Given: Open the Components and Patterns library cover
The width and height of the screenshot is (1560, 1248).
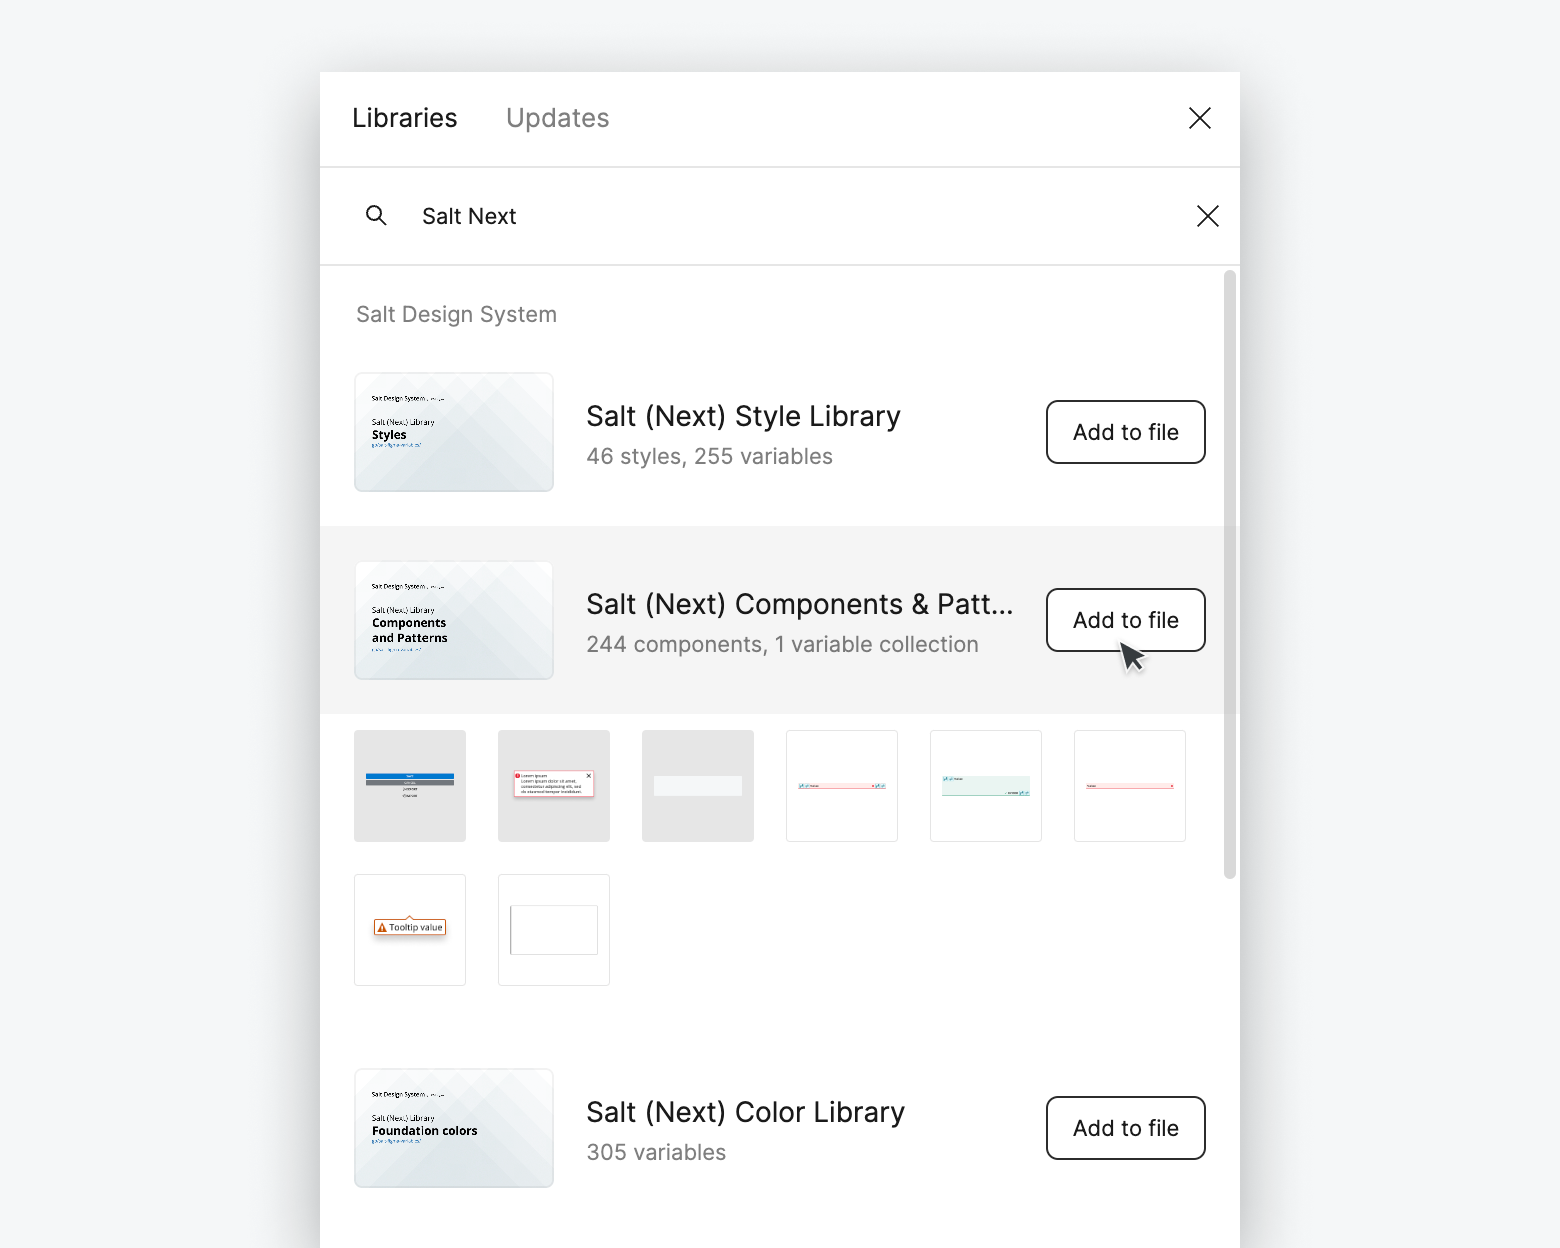Looking at the screenshot, I should [453, 620].
